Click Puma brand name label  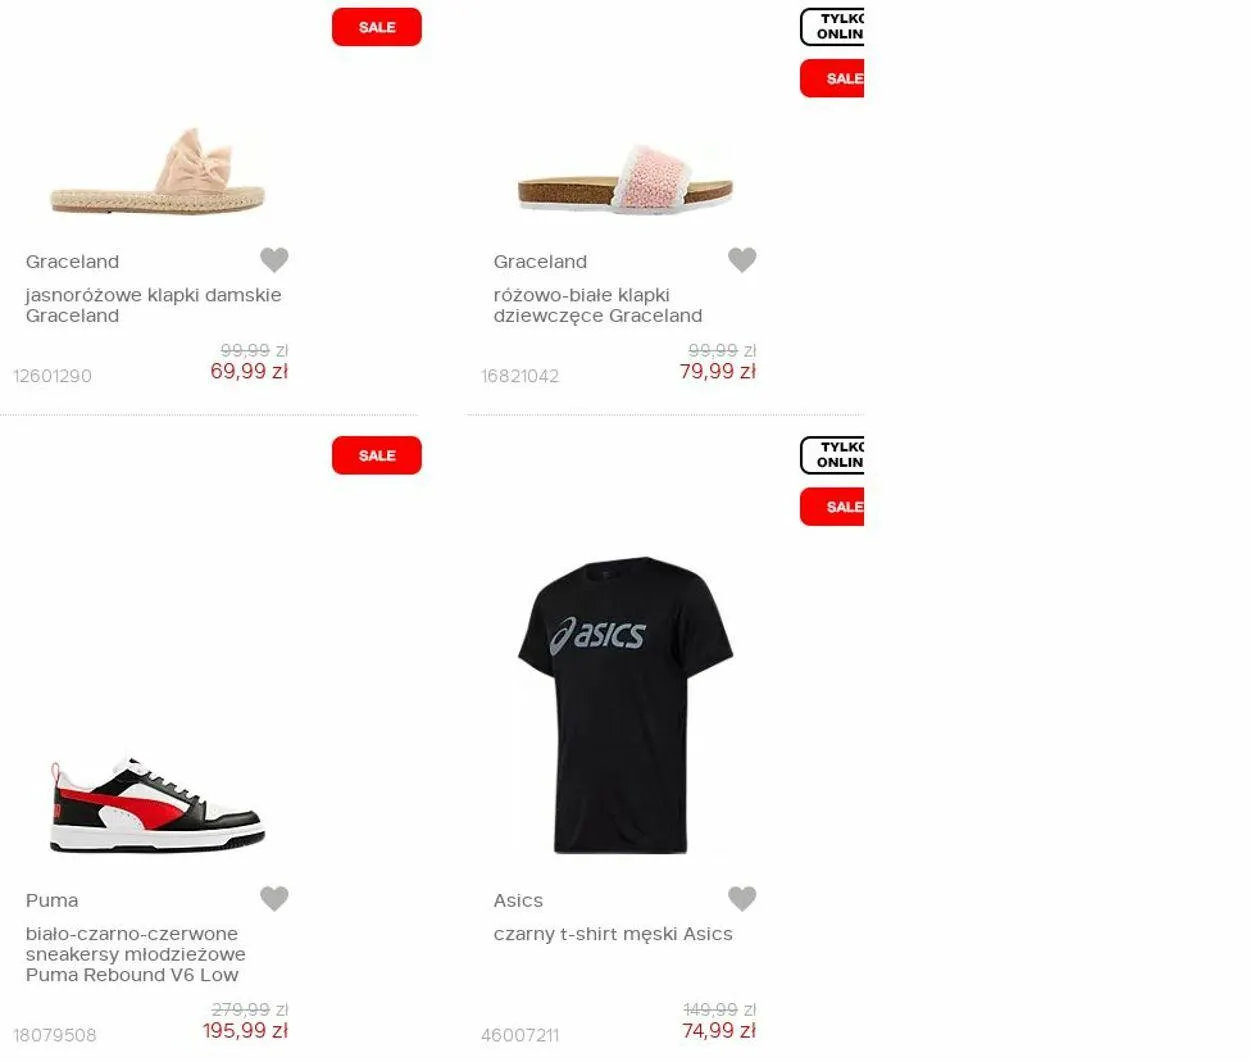[x=52, y=900]
